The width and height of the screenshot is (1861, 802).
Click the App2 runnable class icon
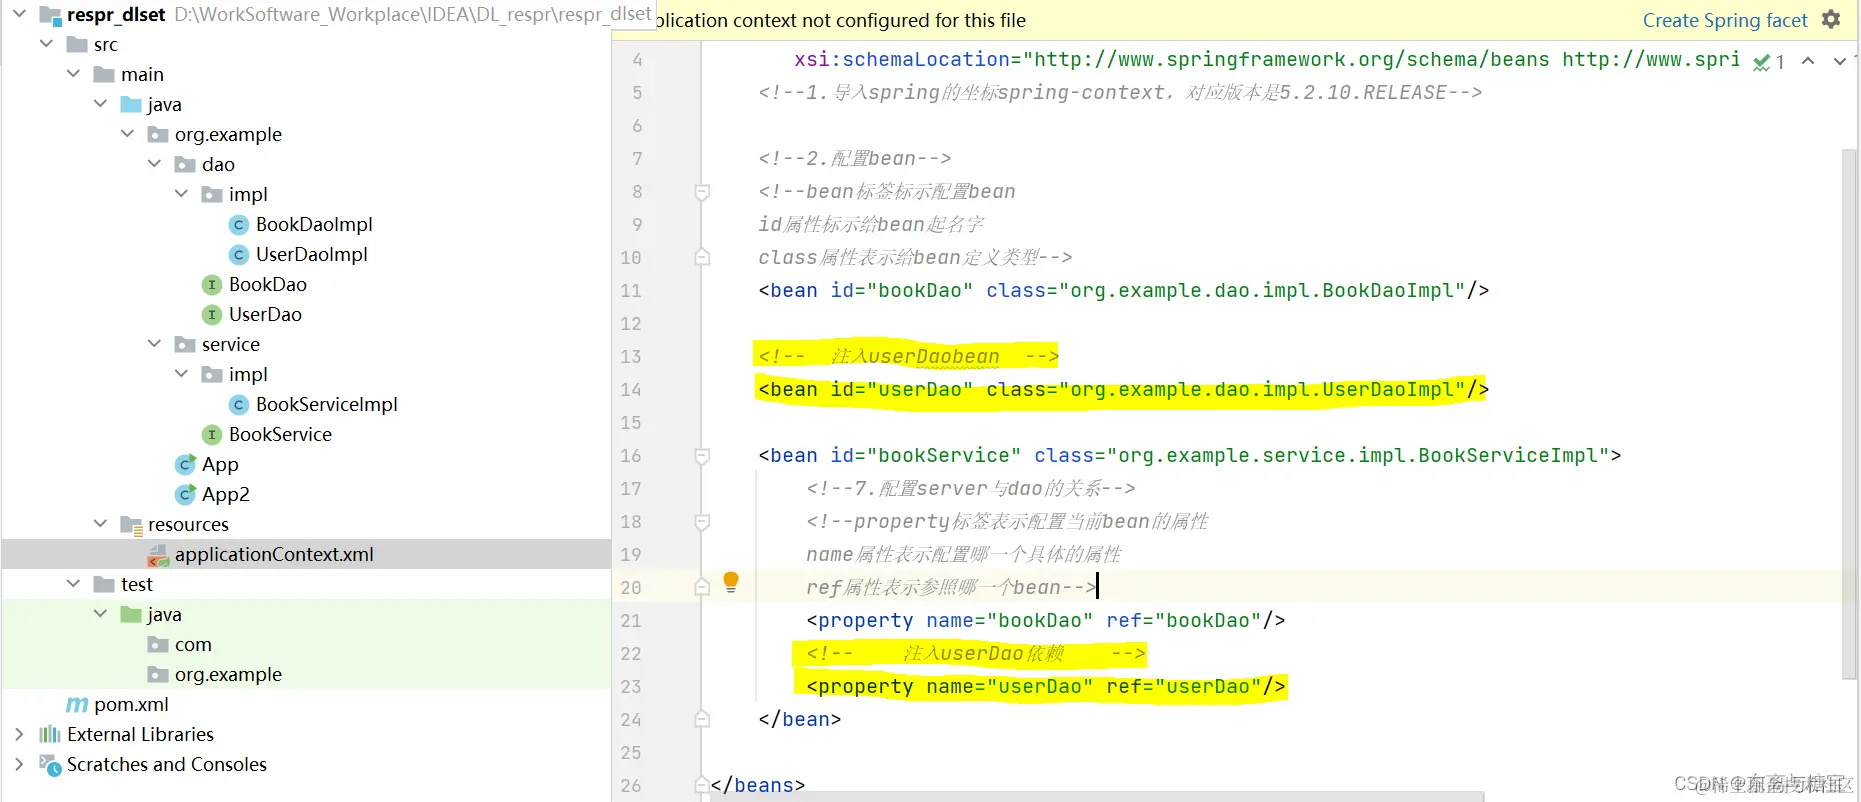click(185, 495)
